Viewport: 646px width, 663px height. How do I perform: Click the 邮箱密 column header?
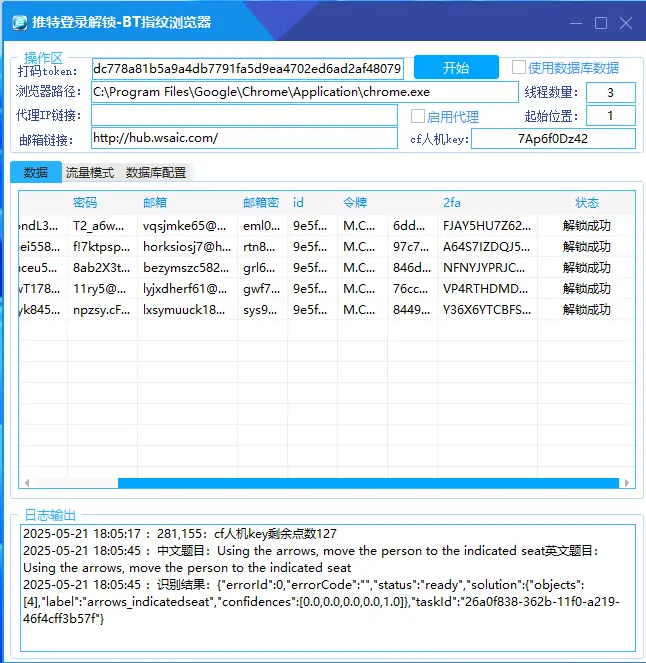tap(262, 203)
